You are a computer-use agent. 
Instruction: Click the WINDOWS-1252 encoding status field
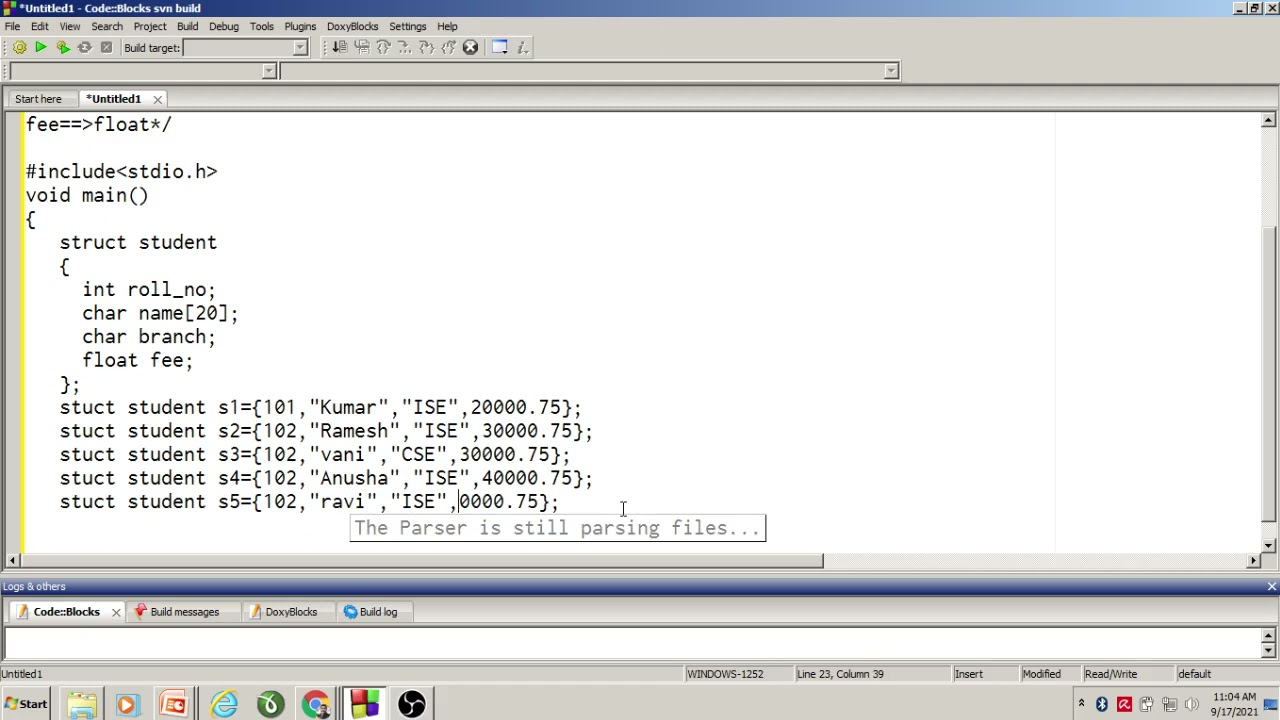click(x=737, y=674)
